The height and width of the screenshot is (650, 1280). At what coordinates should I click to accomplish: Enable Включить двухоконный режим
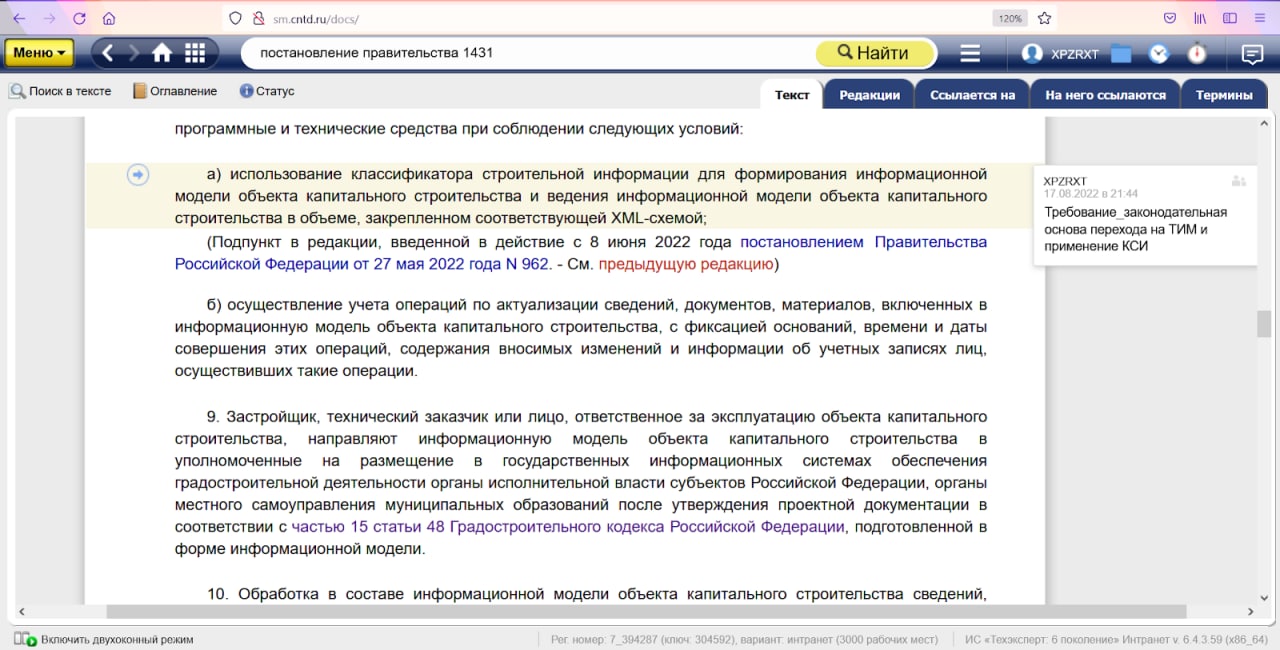coord(104,639)
